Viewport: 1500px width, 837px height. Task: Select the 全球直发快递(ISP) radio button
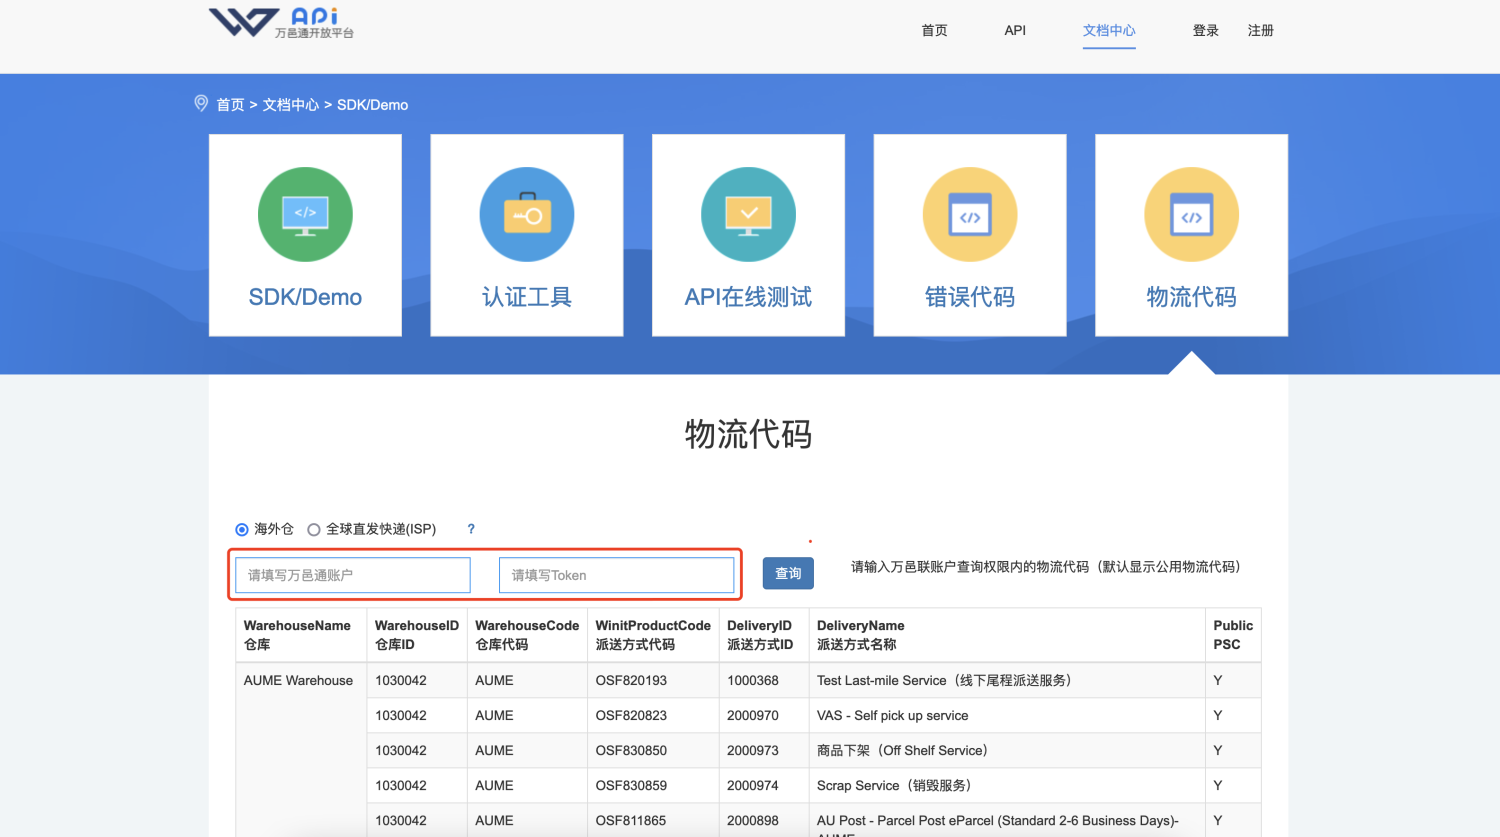coord(314,530)
